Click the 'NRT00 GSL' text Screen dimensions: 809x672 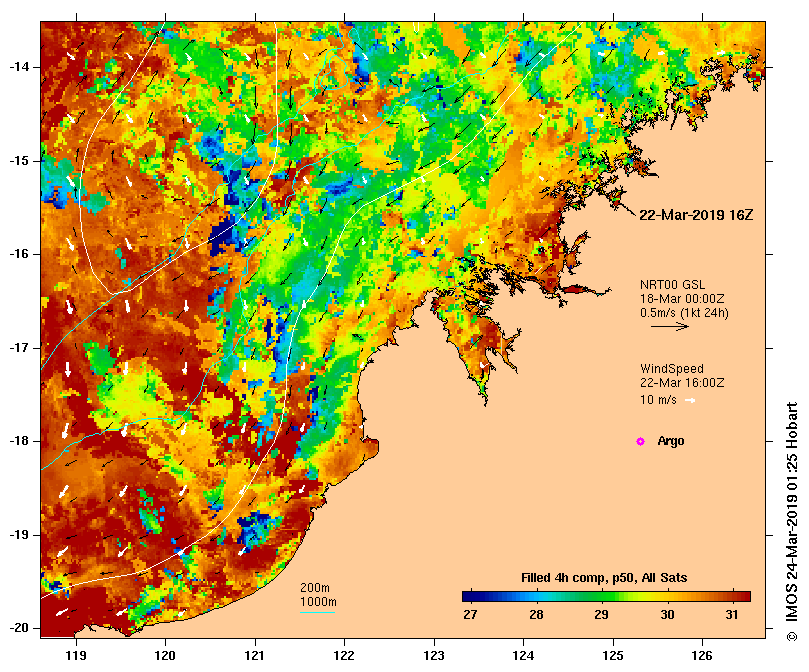[x=672, y=284]
